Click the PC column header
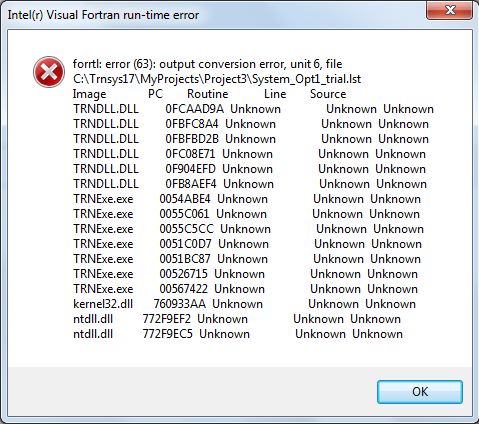 pos(155,94)
